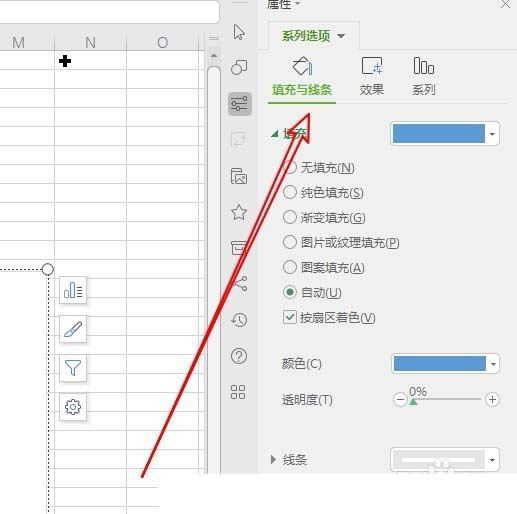This screenshot has width=517, height=514.
Task: Click the help question mark icon
Action: [239, 356]
